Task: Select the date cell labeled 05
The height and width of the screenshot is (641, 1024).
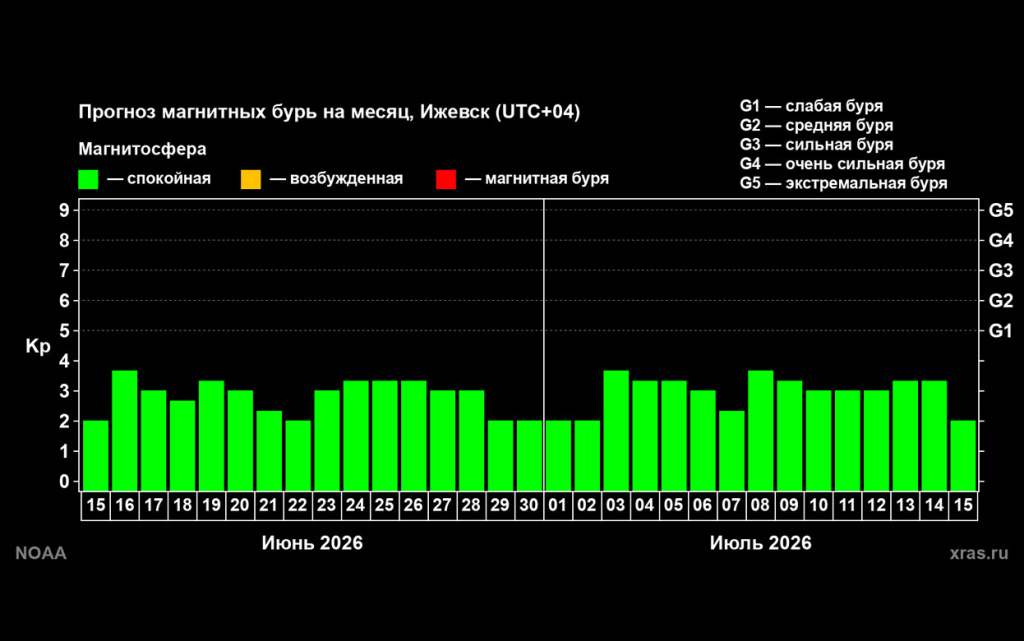Action: [673, 505]
